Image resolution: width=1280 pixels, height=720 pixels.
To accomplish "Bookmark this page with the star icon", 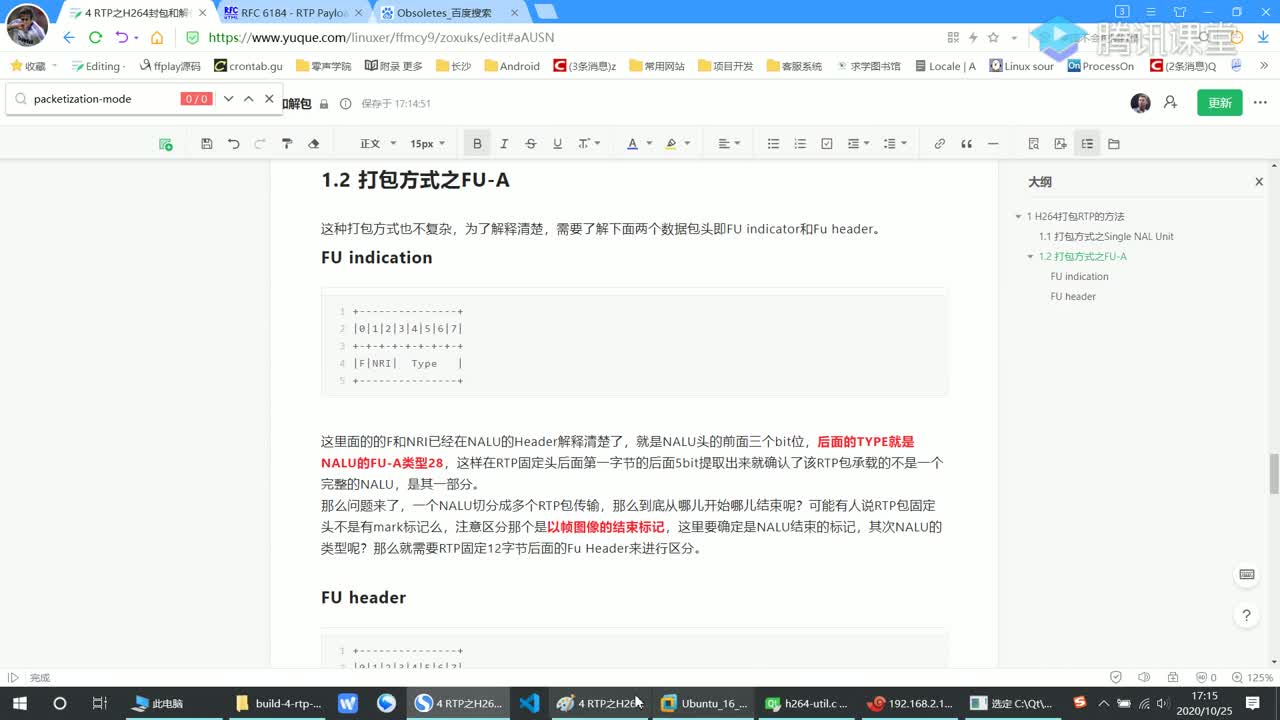I will (993, 37).
